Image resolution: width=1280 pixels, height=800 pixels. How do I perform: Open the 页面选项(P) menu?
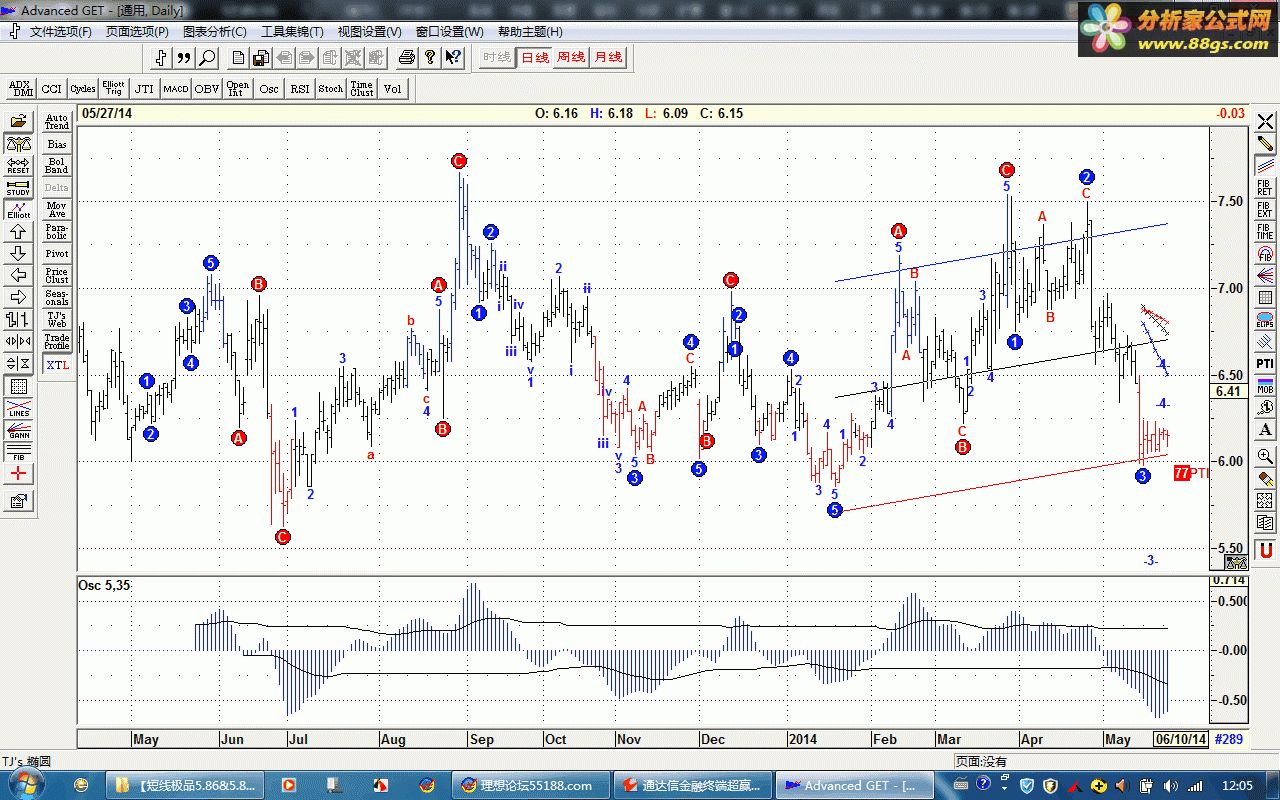point(137,32)
